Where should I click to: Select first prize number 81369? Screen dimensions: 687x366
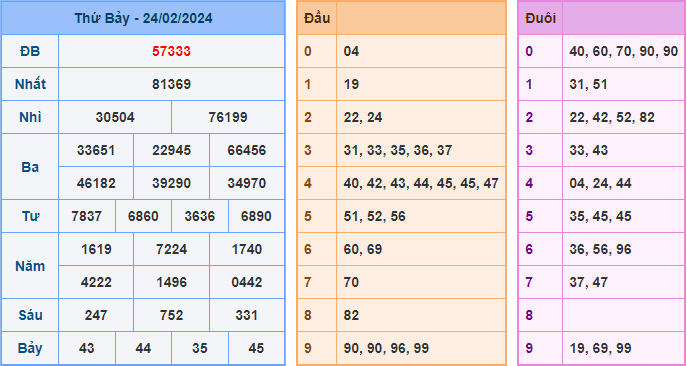171,84
